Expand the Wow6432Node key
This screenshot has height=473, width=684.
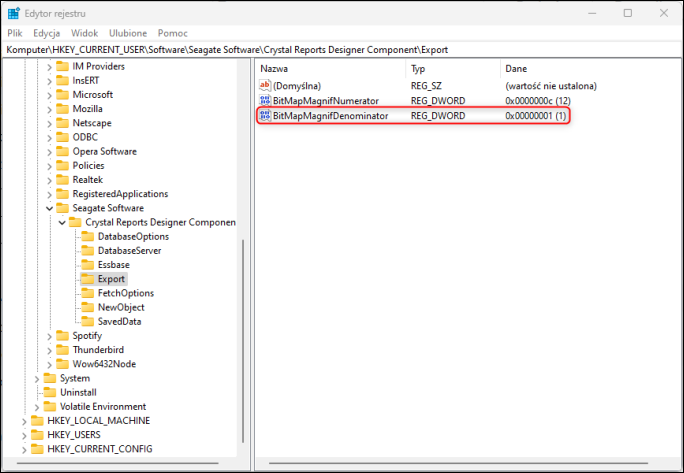click(49, 365)
